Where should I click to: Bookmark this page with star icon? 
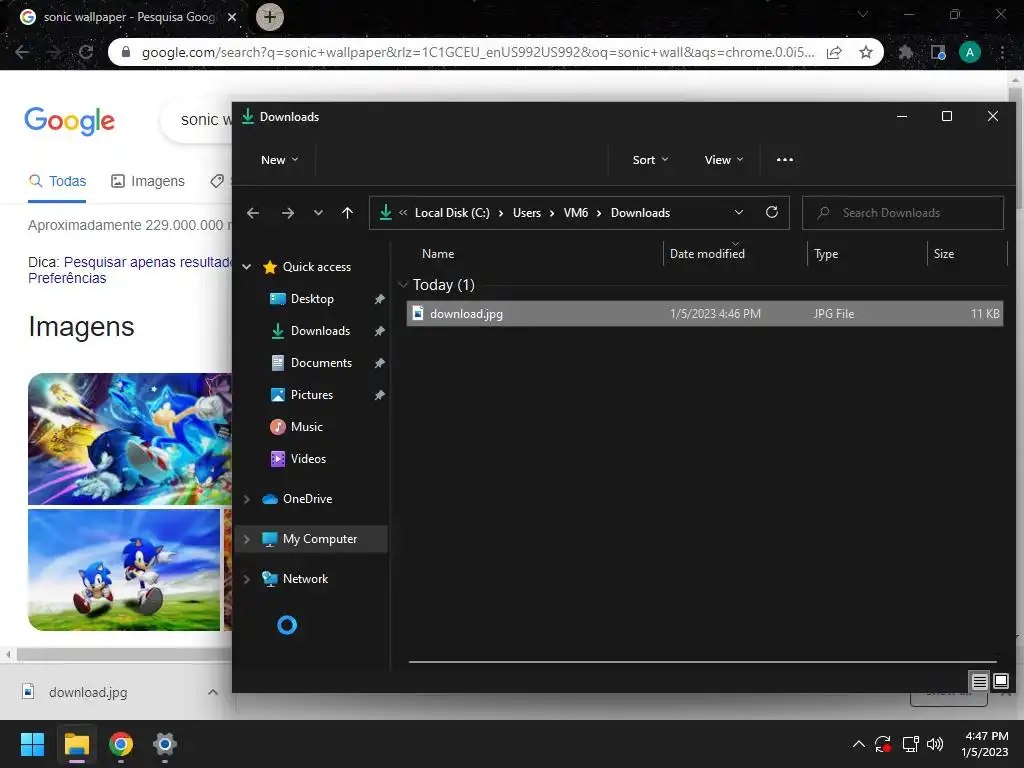tap(866, 52)
